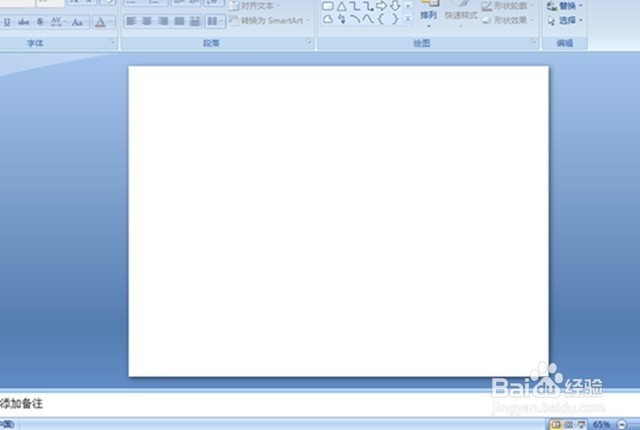Zoom out with the minus button
The image size is (640, 430).
pyautogui.click(x=622, y=425)
